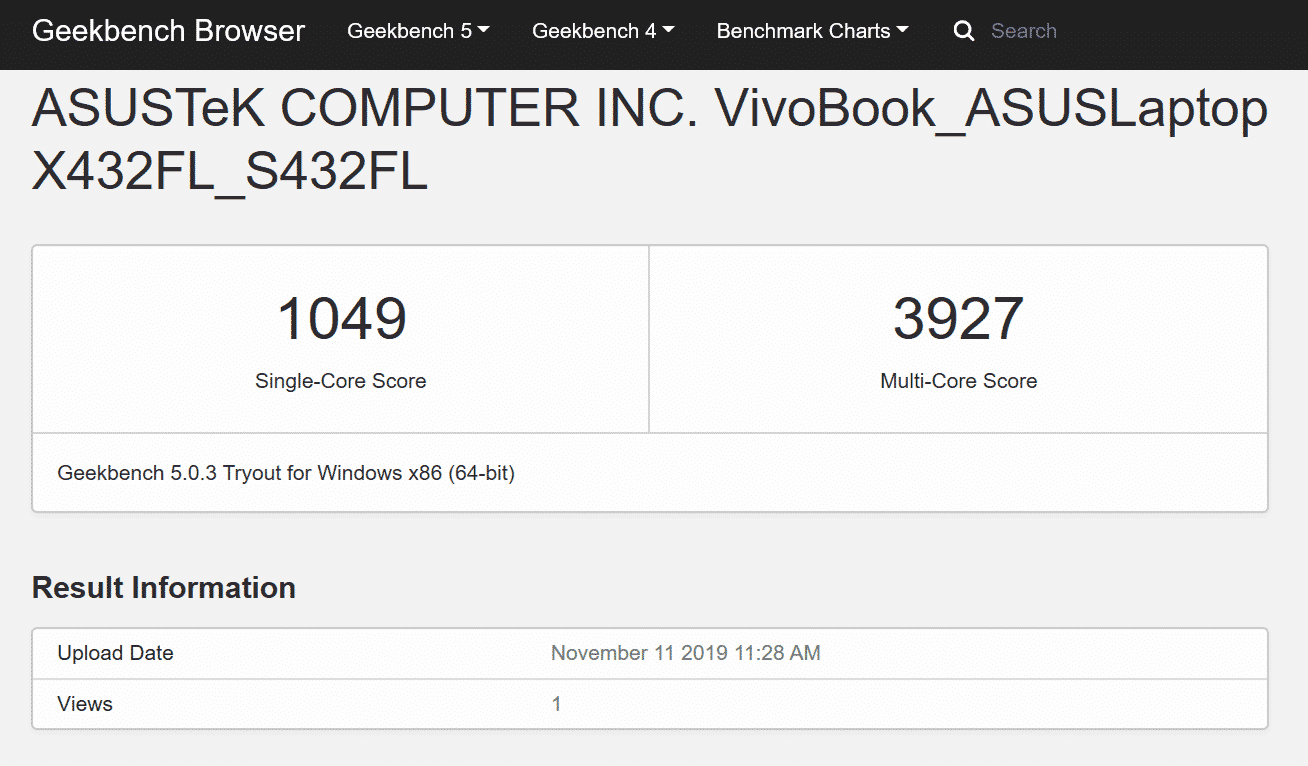
Task: Click the caret arrow beside Geekbench 5
Action: [484, 30]
